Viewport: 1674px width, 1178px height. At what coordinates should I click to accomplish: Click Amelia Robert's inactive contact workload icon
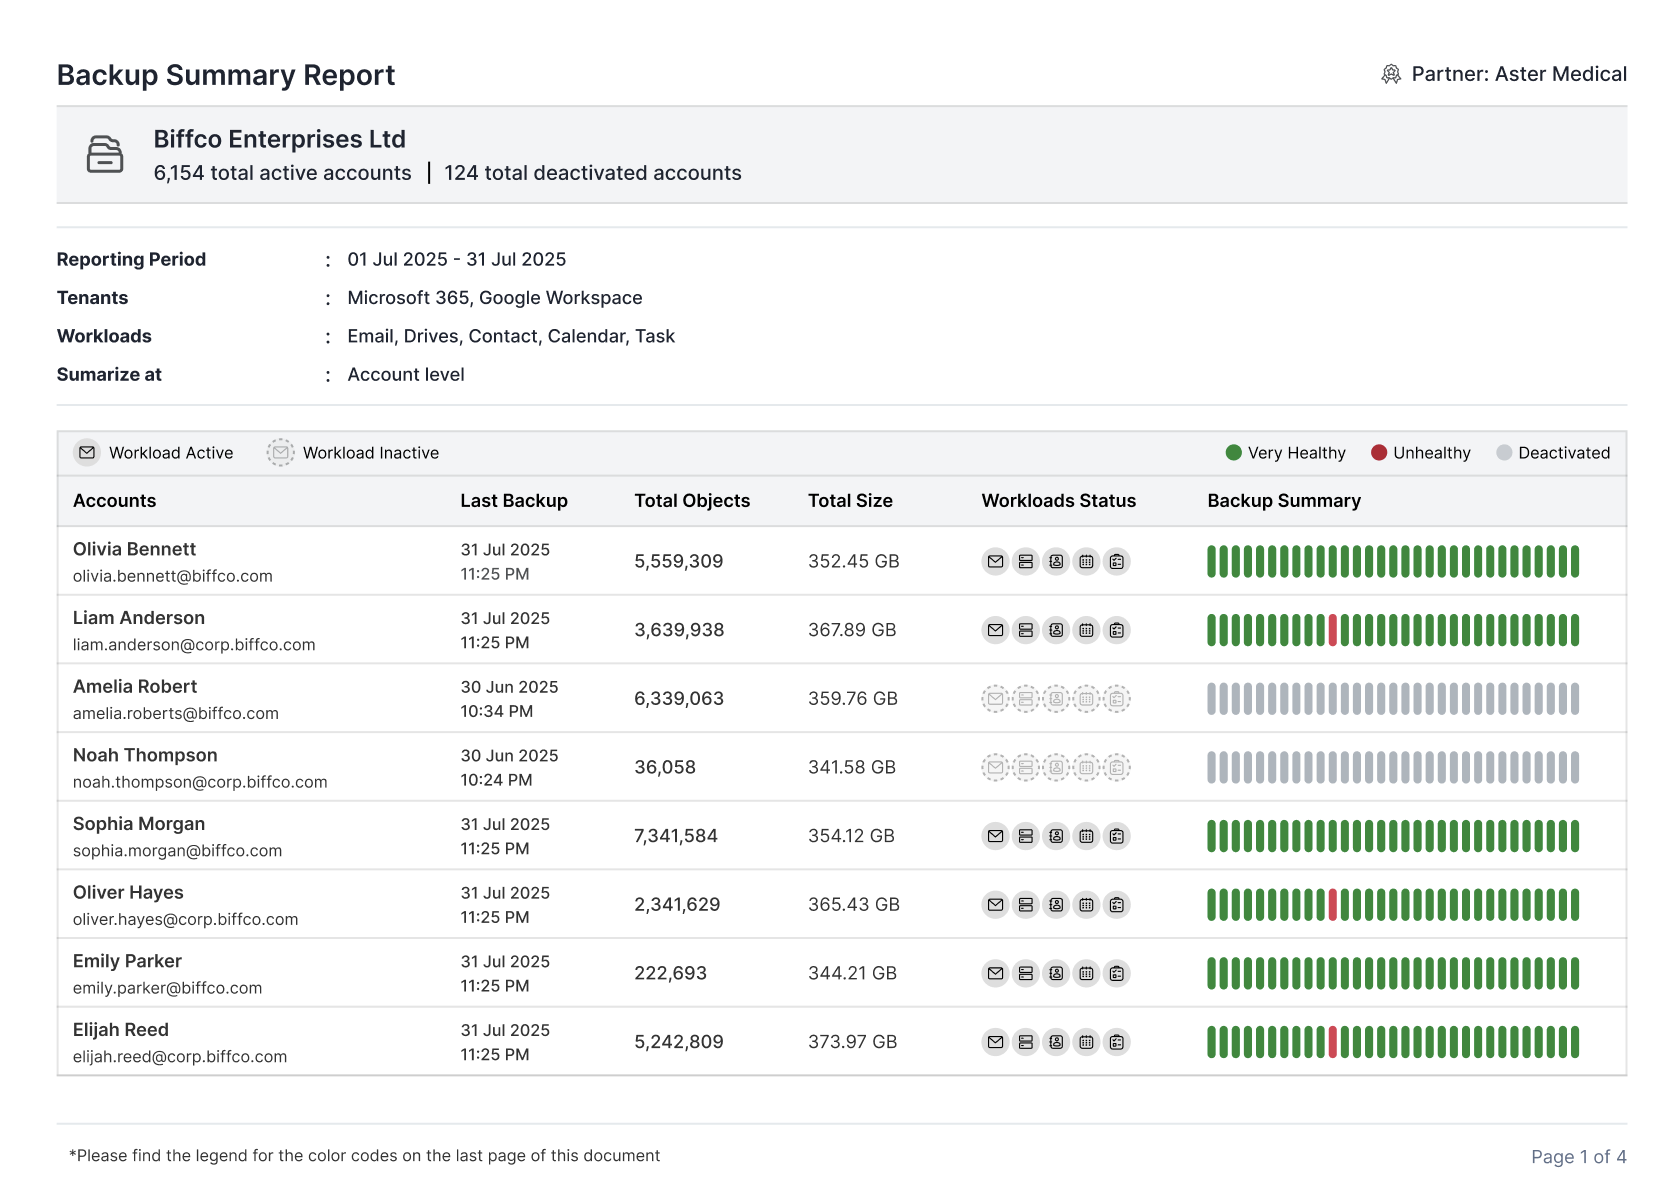(x=1056, y=699)
